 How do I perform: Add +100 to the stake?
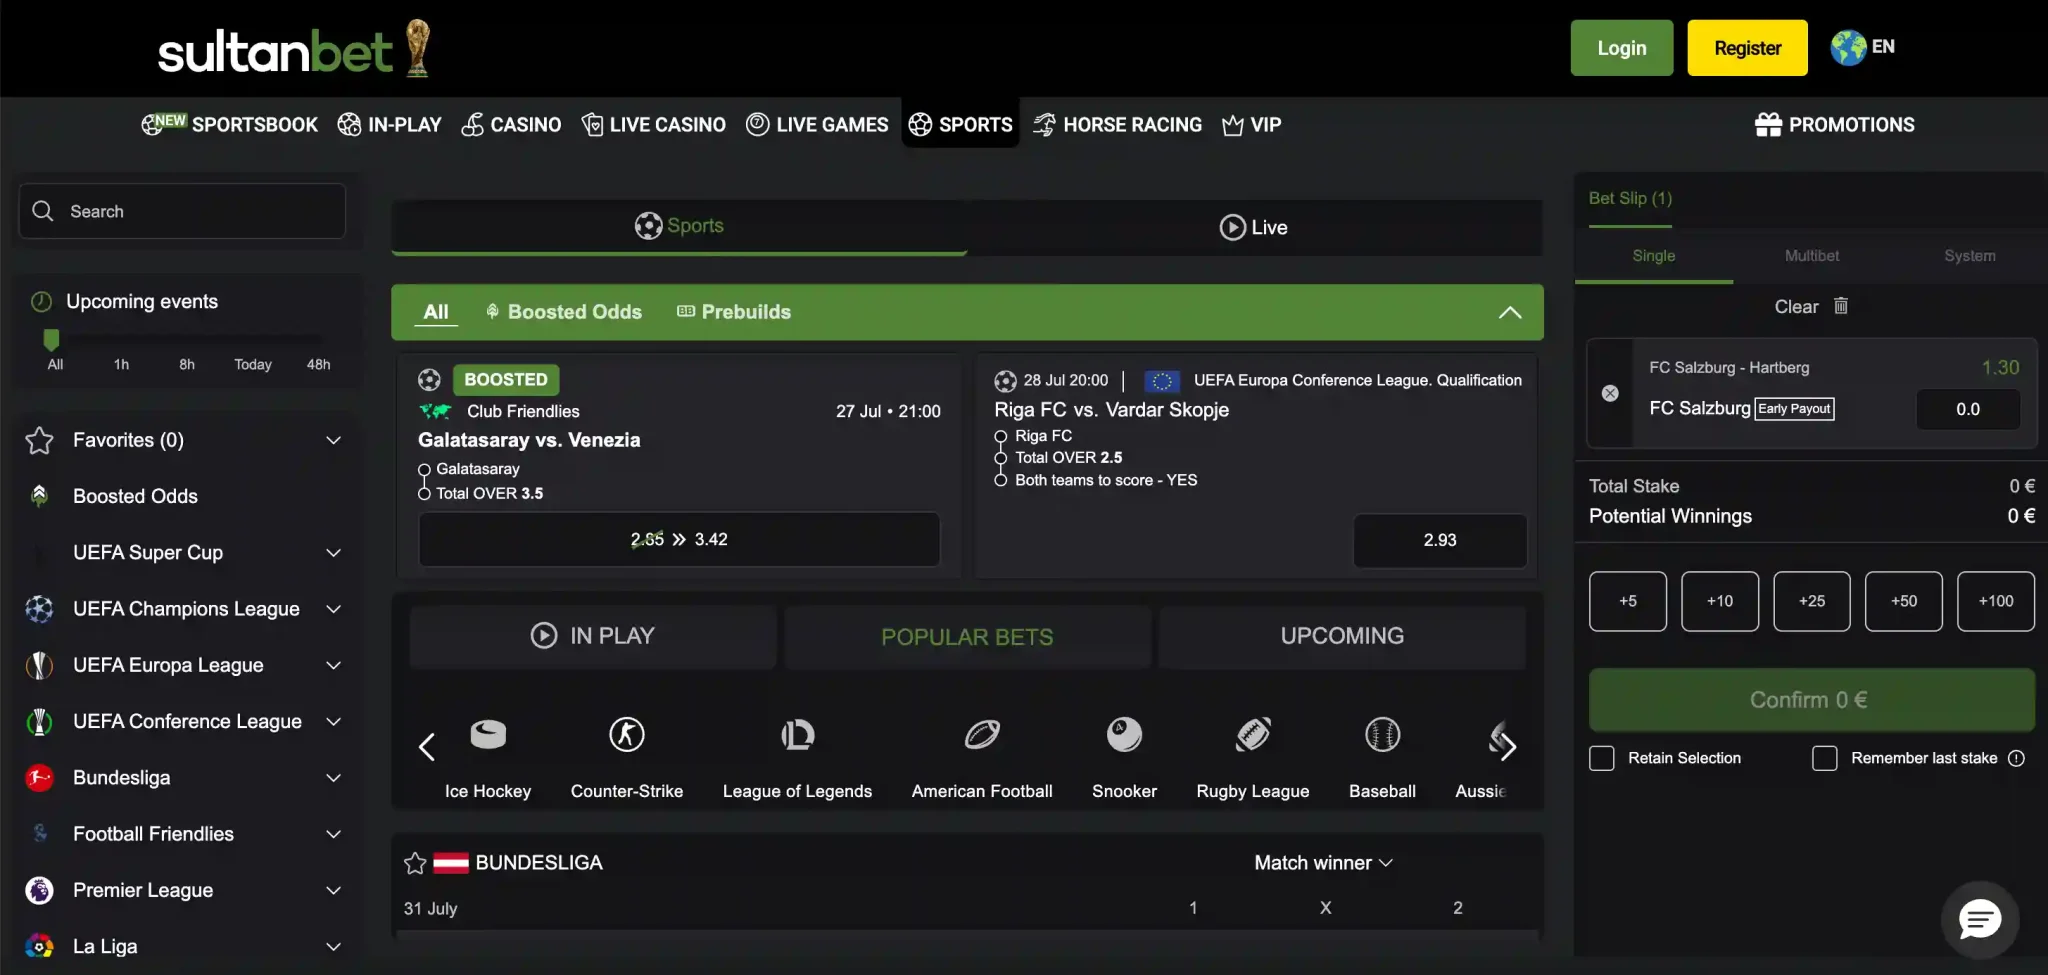pos(1996,601)
